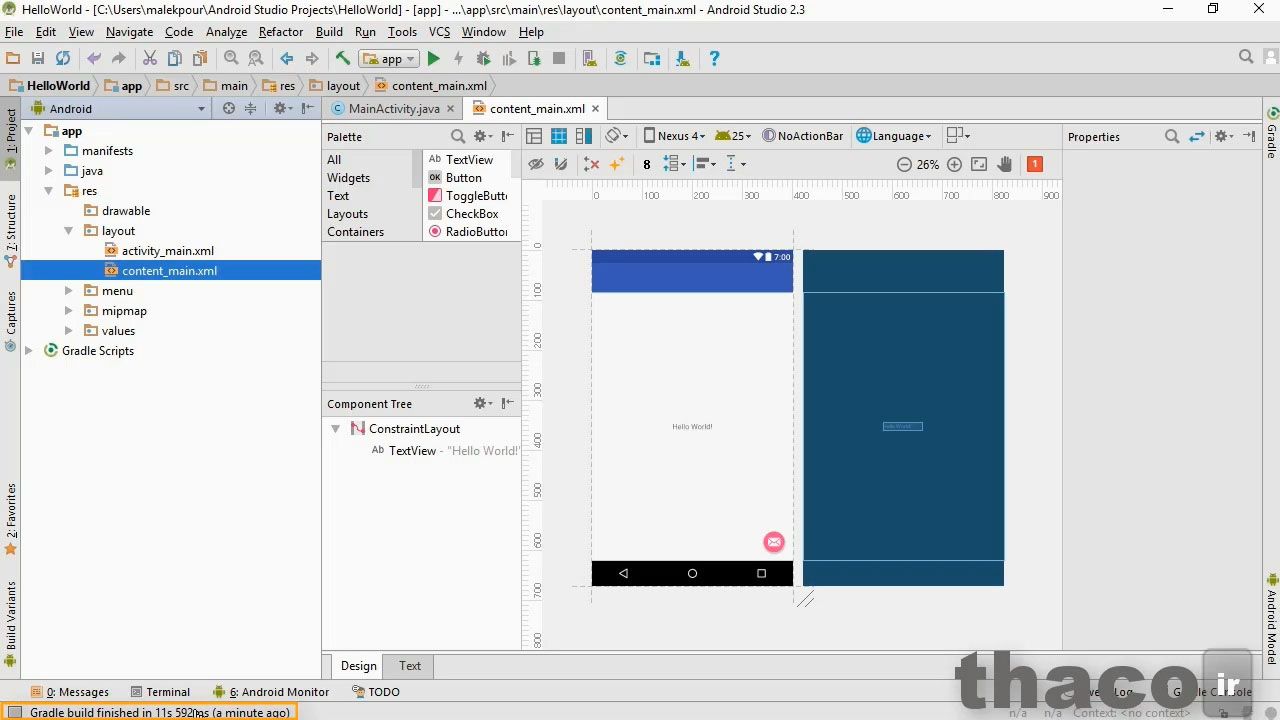The width and height of the screenshot is (1280, 720).
Task: Switch to the MainActivity.java tab
Action: [x=394, y=109]
